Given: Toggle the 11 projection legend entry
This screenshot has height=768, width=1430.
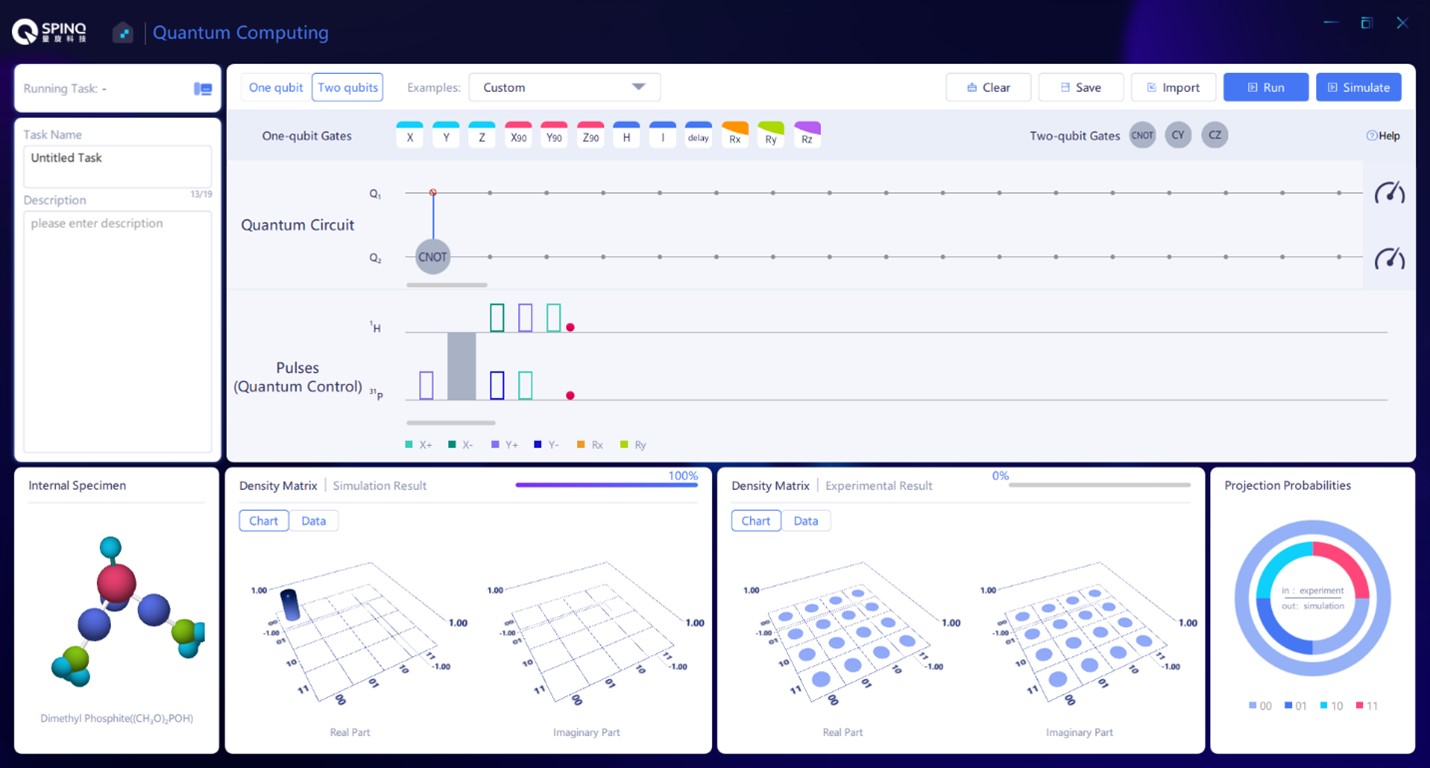Looking at the screenshot, I should click(1367, 706).
